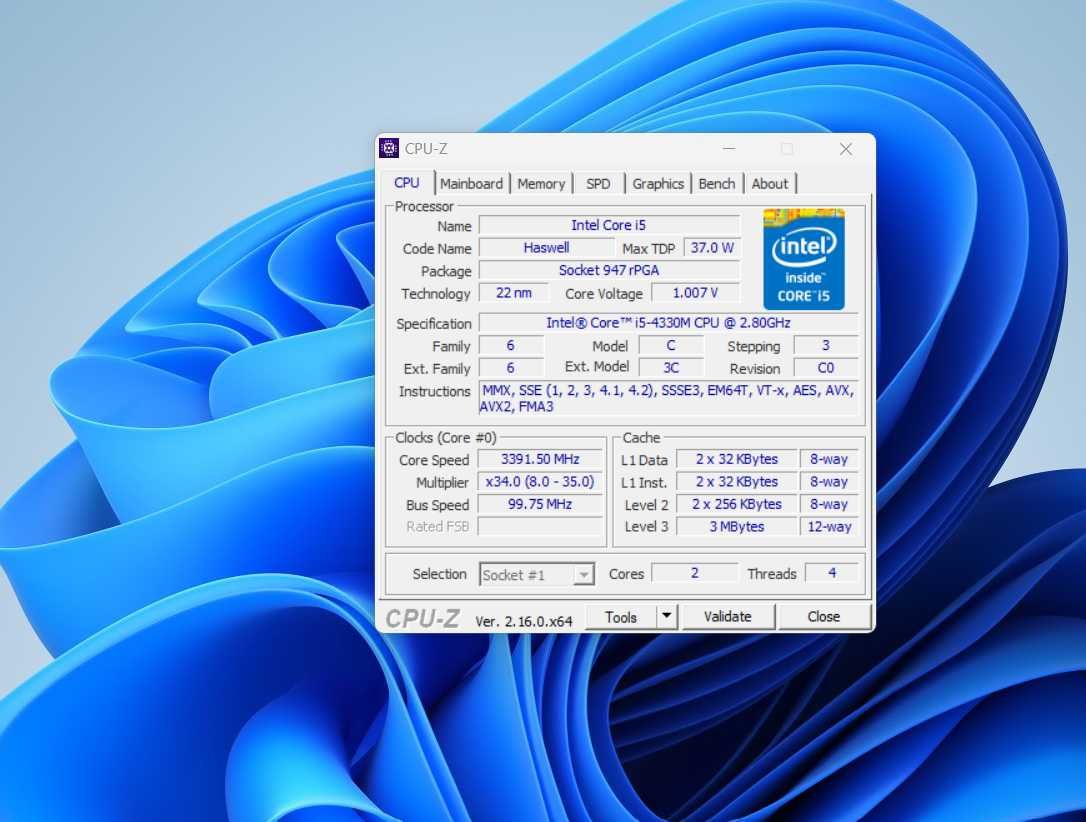Click the 'Clocks (Core #0)' group label

click(x=446, y=438)
